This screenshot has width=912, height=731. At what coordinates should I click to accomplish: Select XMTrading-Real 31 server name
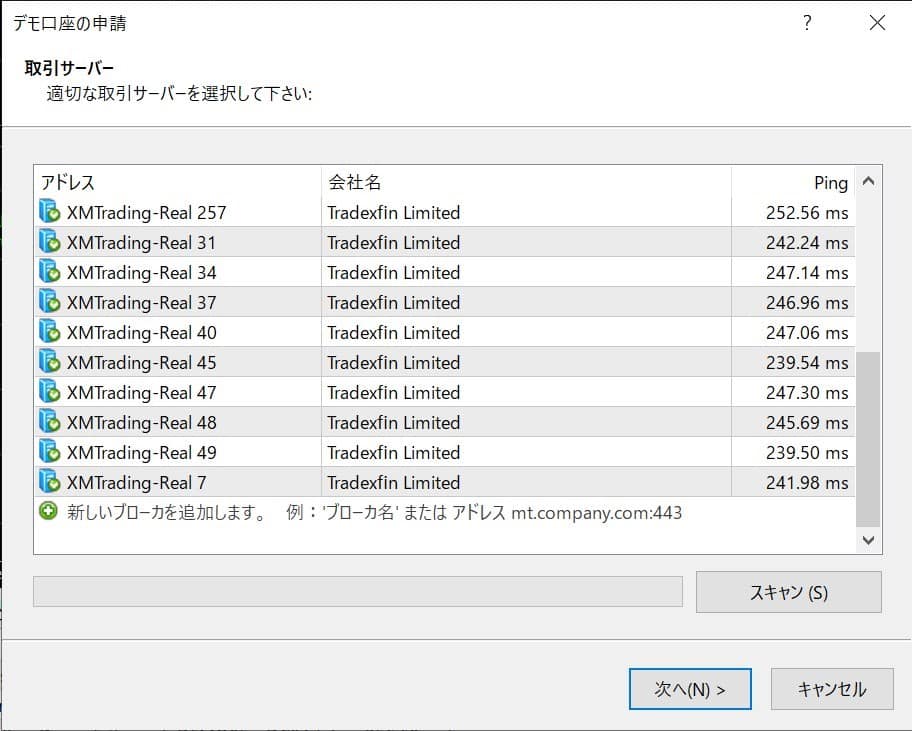(141, 243)
